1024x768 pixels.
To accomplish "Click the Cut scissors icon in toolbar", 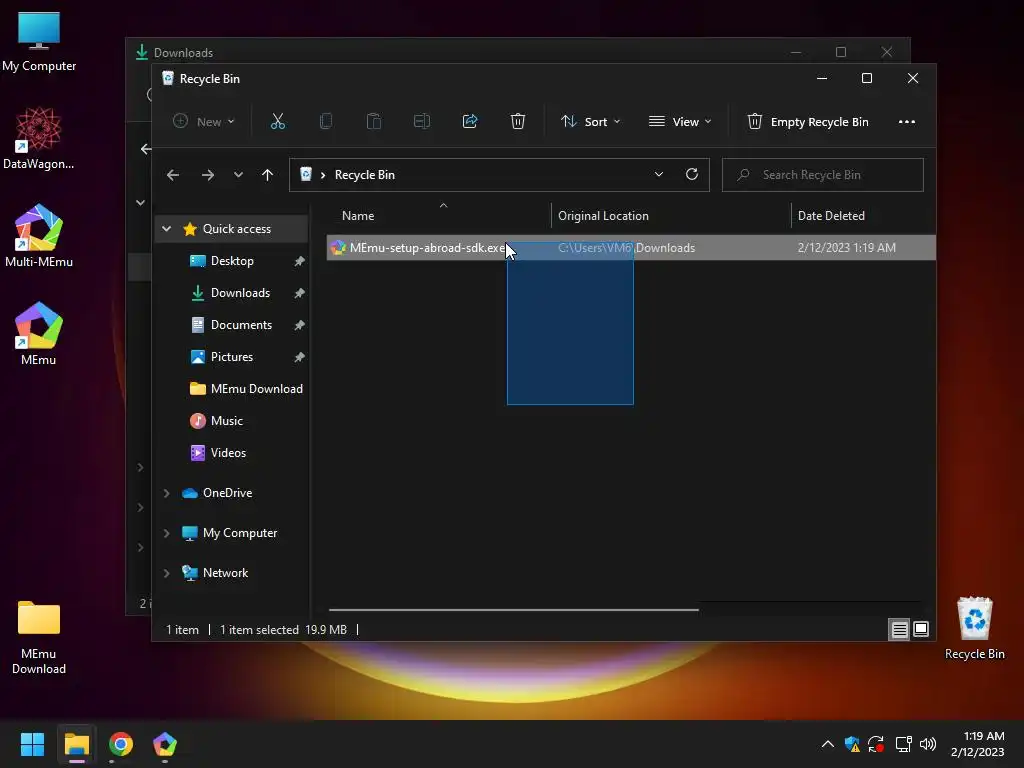I will tap(278, 121).
